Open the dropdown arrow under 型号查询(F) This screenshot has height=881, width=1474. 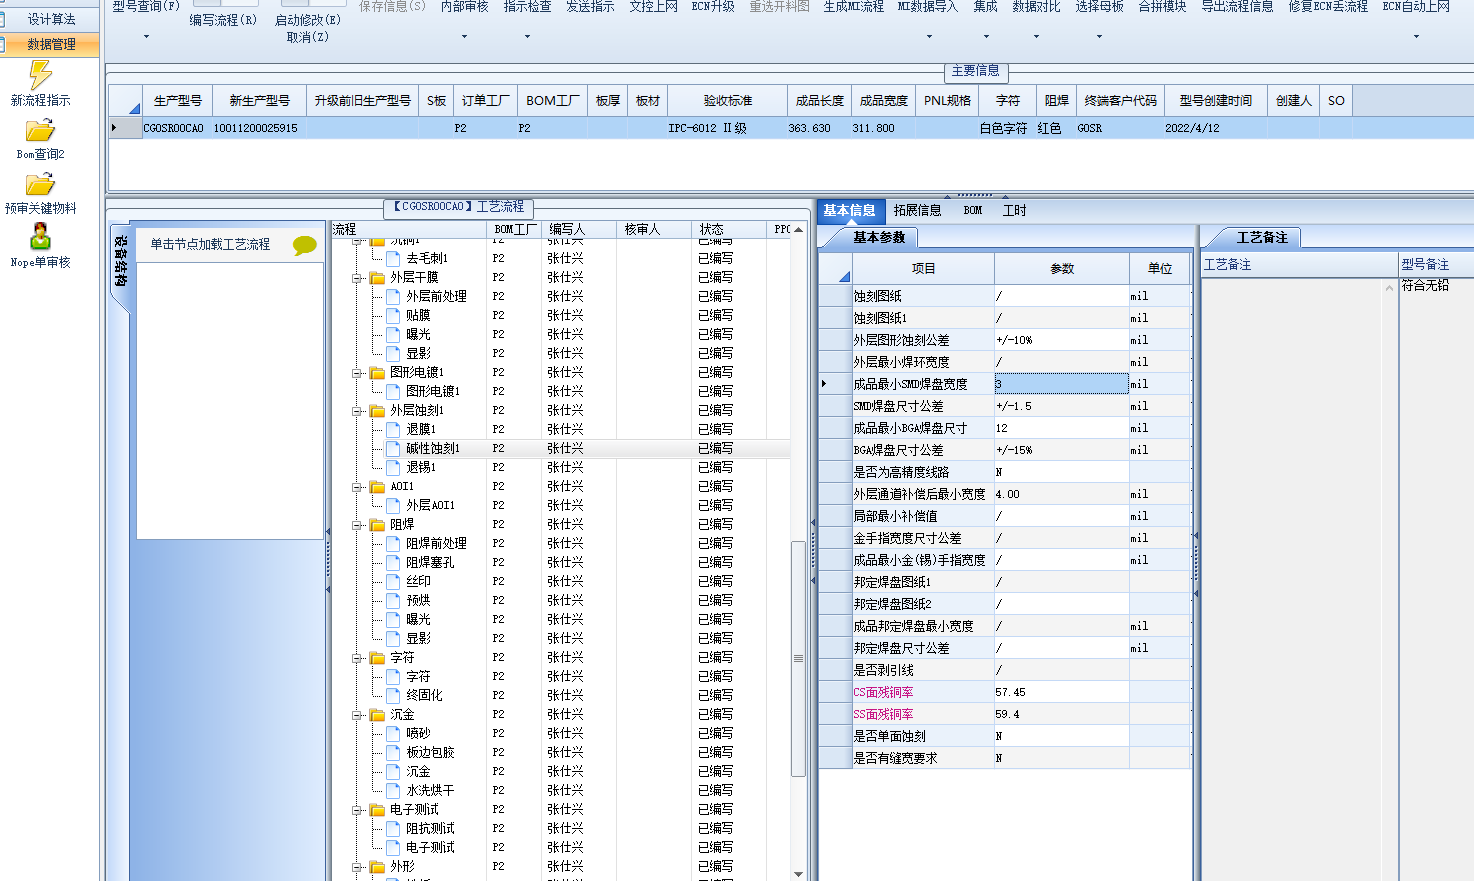(146, 37)
